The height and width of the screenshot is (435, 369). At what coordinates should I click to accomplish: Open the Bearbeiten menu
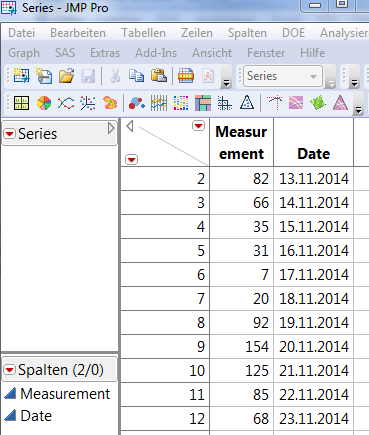[78, 33]
